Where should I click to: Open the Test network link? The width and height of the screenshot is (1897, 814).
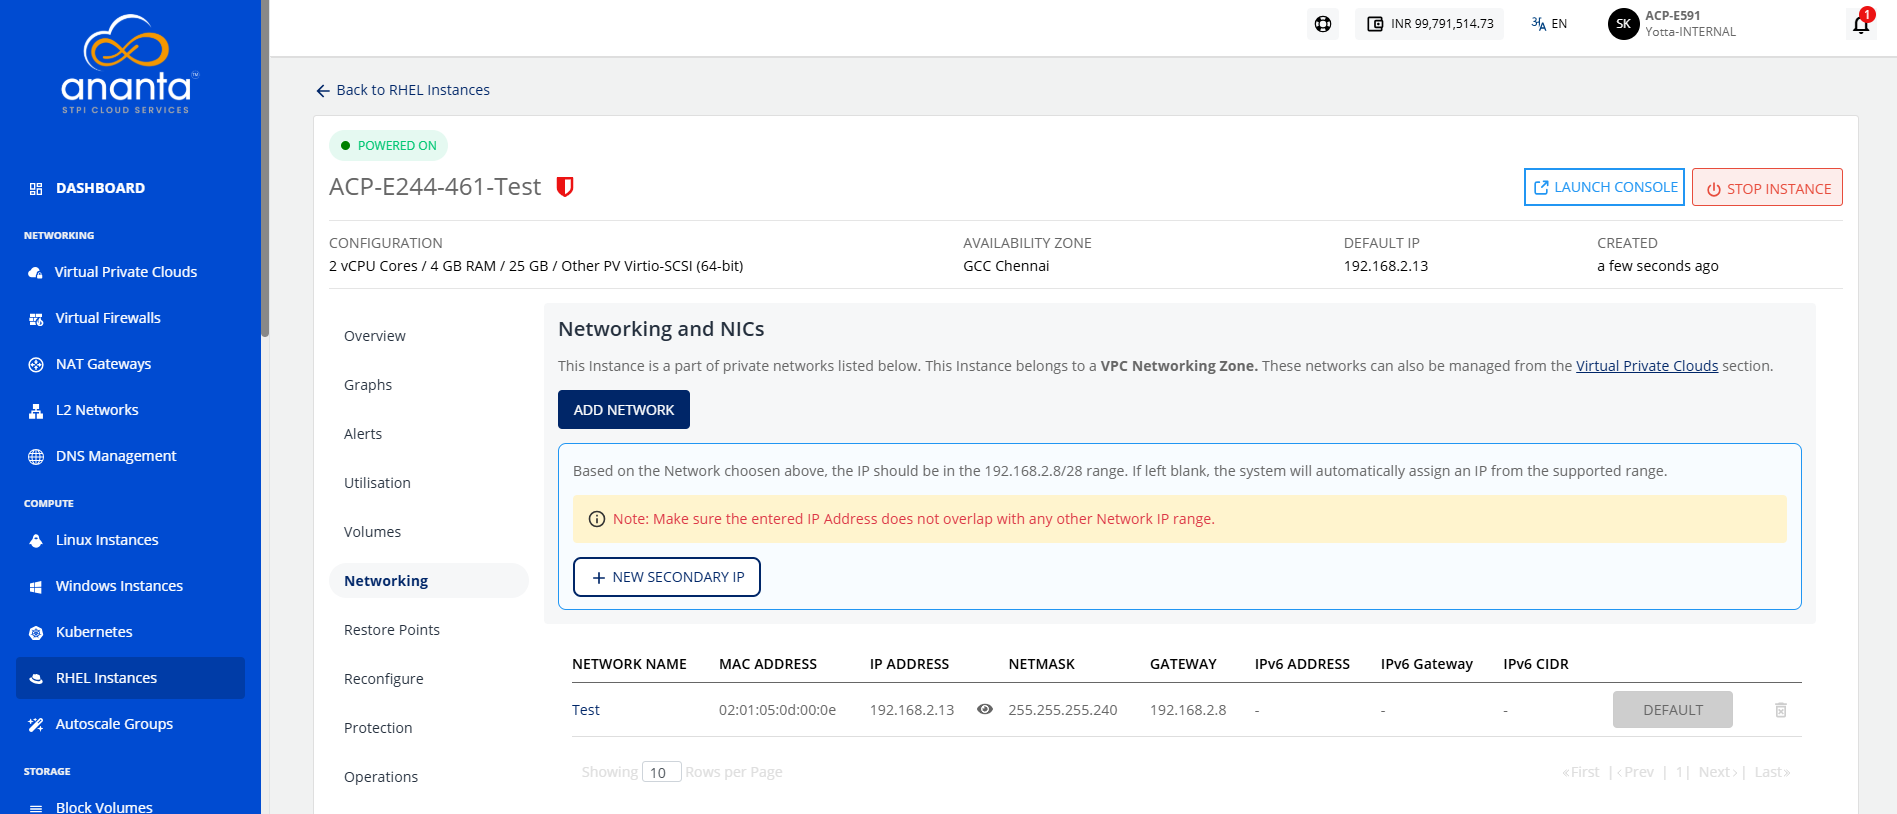pyautogui.click(x=586, y=710)
